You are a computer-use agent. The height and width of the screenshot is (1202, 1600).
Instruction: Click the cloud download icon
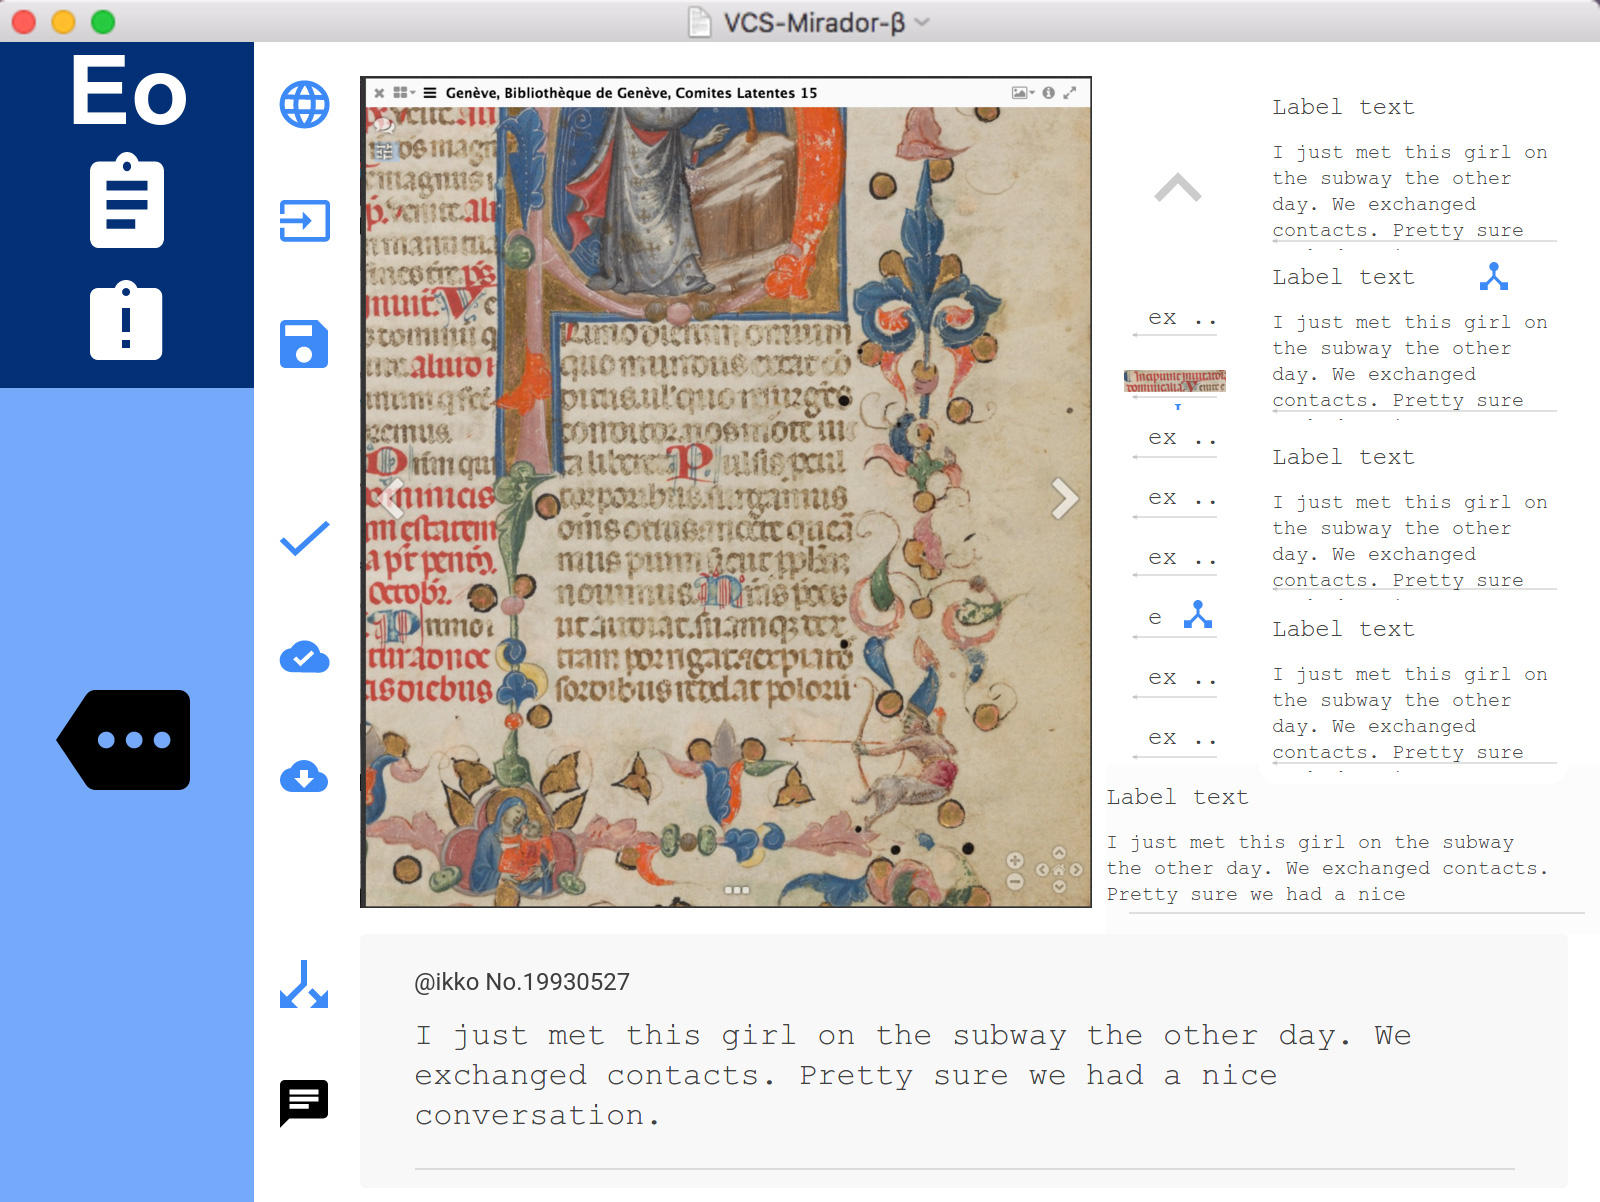[x=304, y=776]
